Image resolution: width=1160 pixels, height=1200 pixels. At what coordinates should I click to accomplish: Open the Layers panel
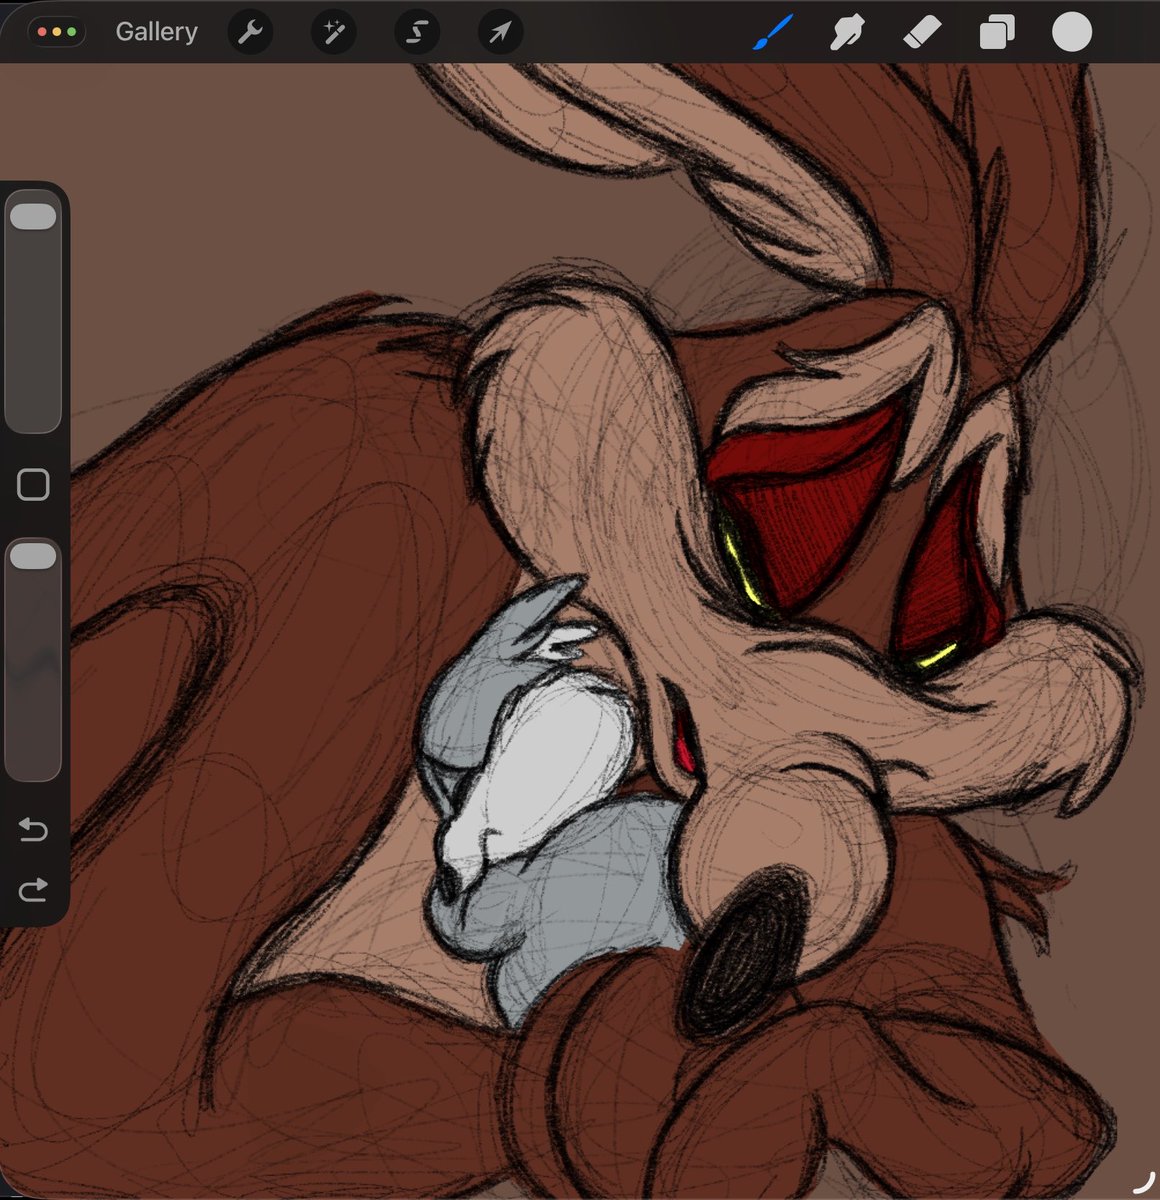(996, 32)
